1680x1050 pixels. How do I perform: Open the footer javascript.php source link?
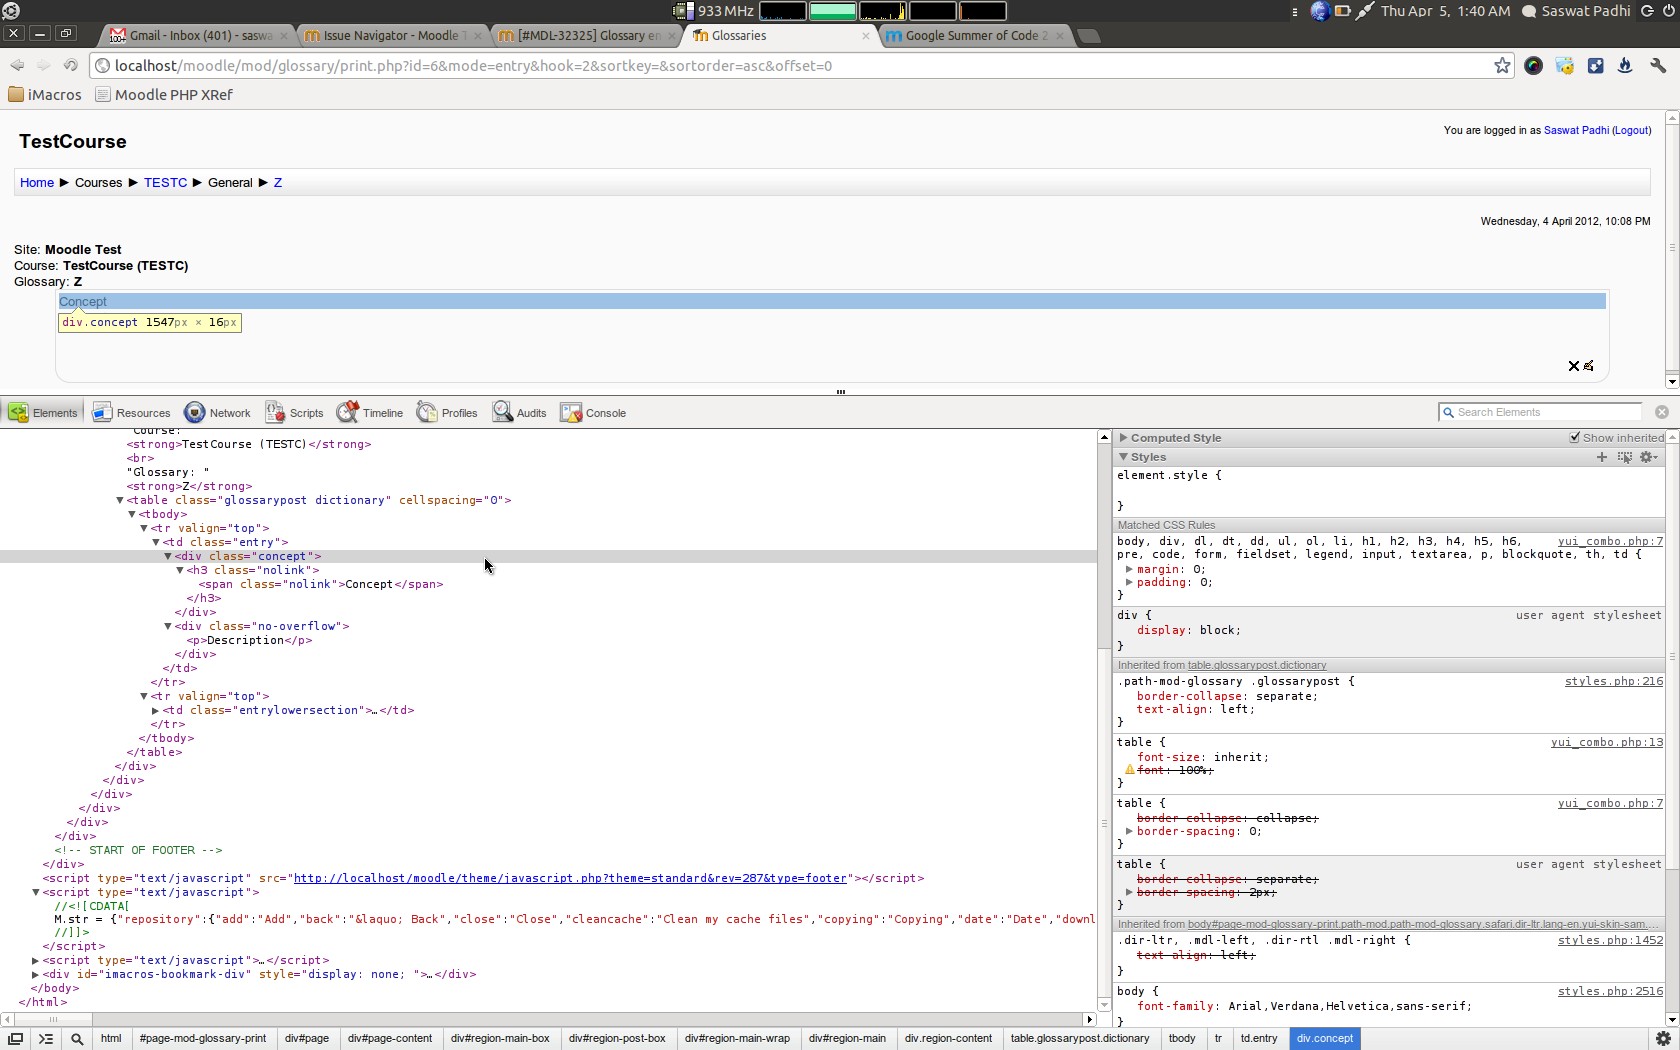point(570,878)
